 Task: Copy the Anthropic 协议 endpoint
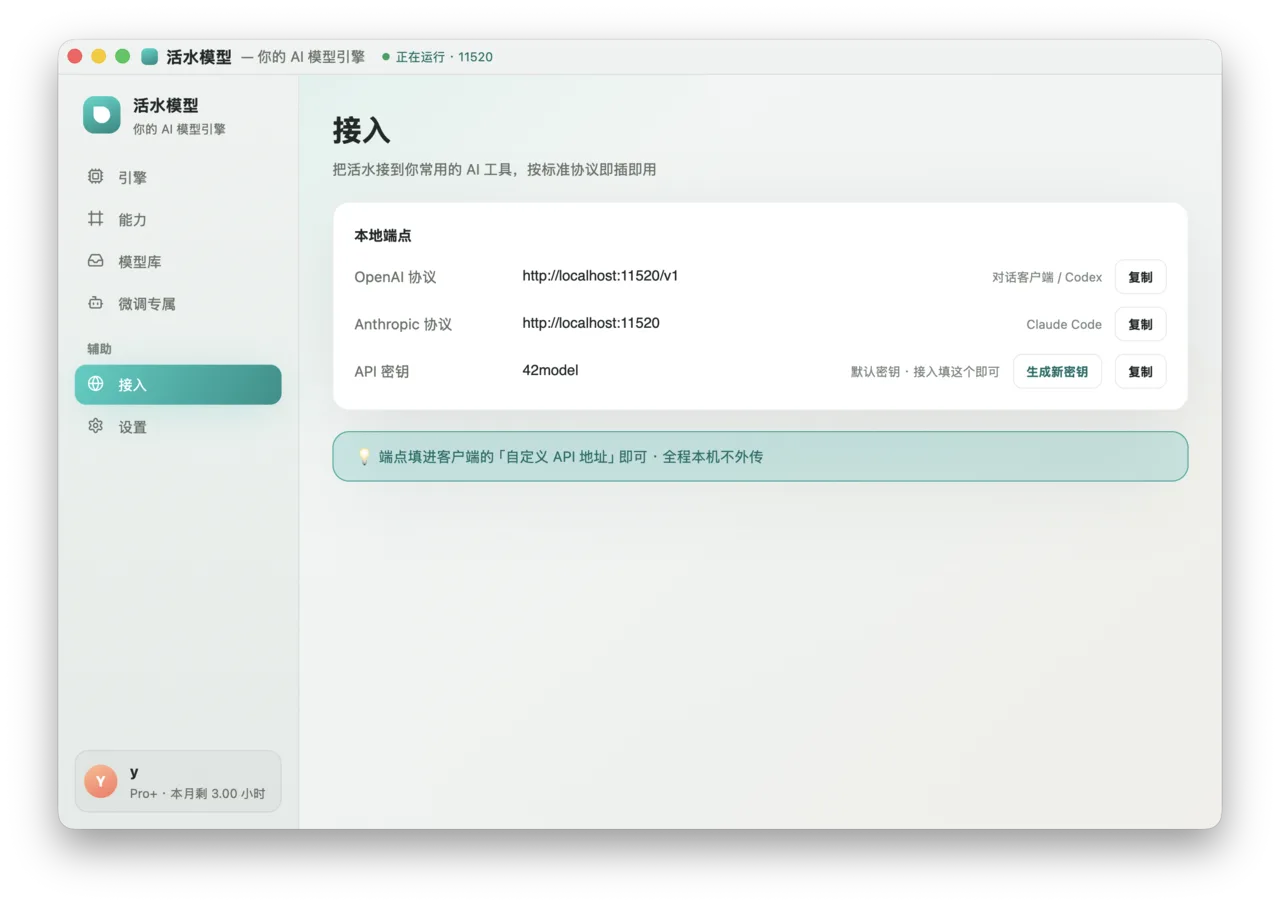click(x=1140, y=324)
